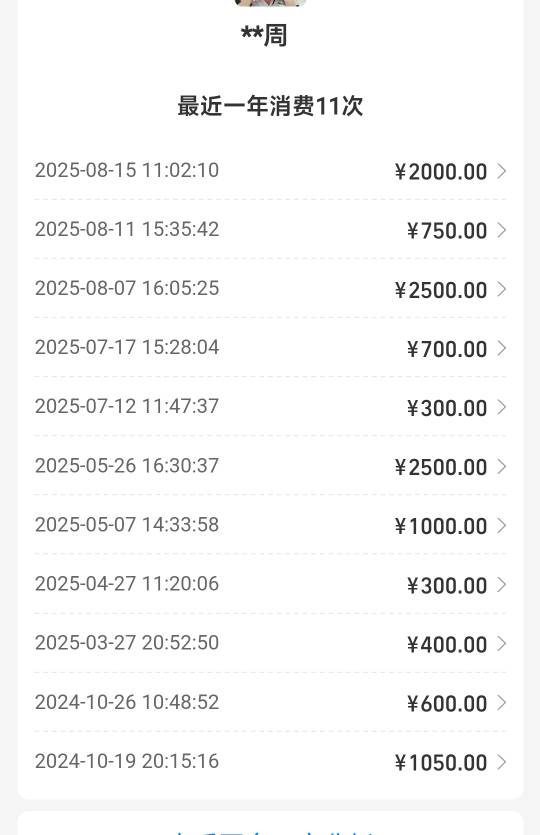The width and height of the screenshot is (540, 835).
Task: Open chevron beside the ¥750.00 transaction
Action: [501, 230]
